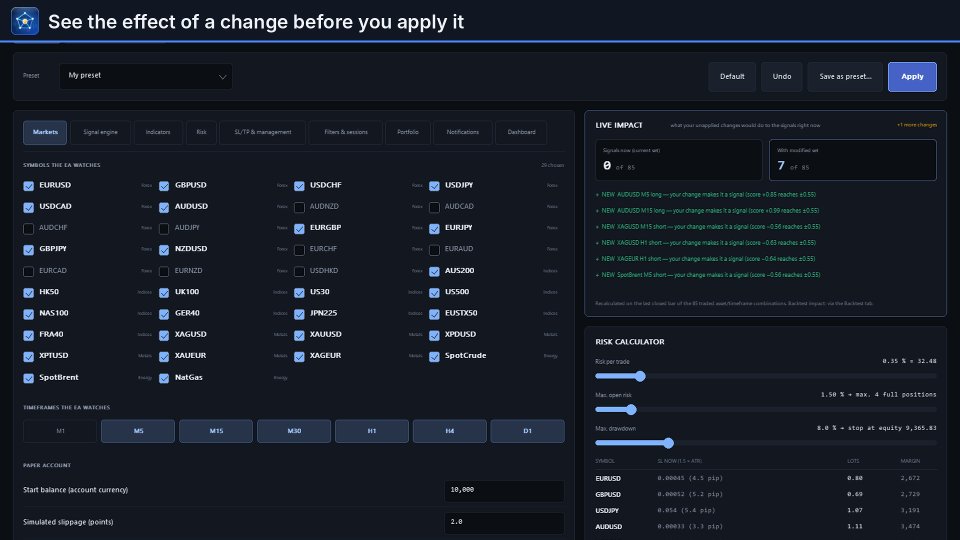Open the SL/TP & management tab
Image resolution: width=960 pixels, height=540 pixels.
pyautogui.click(x=263, y=132)
